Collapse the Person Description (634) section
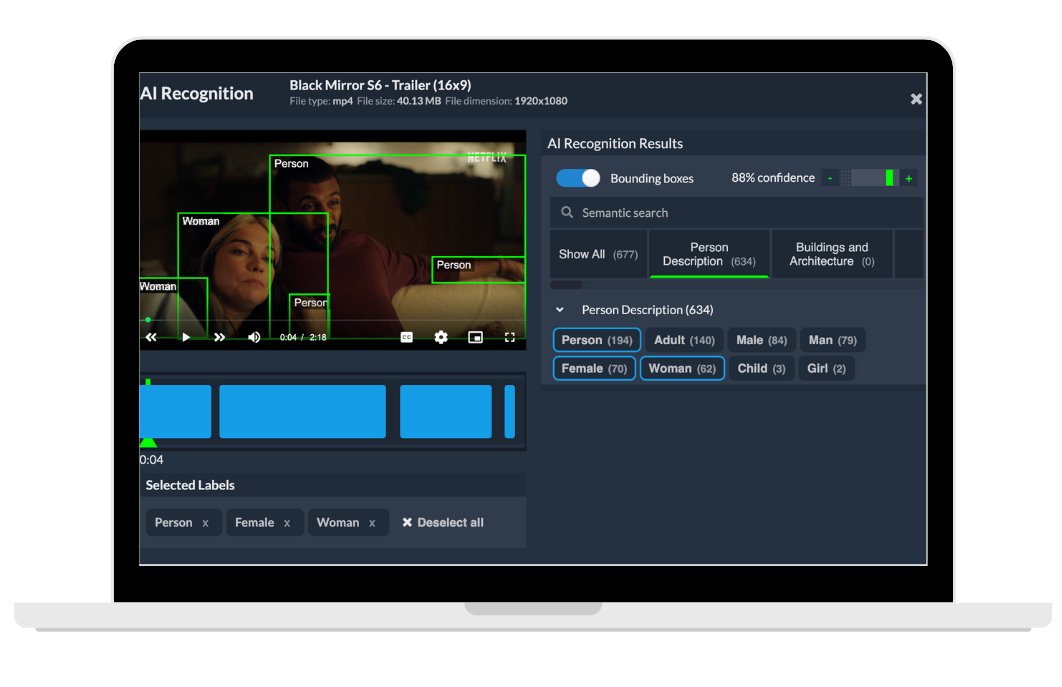Screen dimensions: 1062x687 [559, 310]
